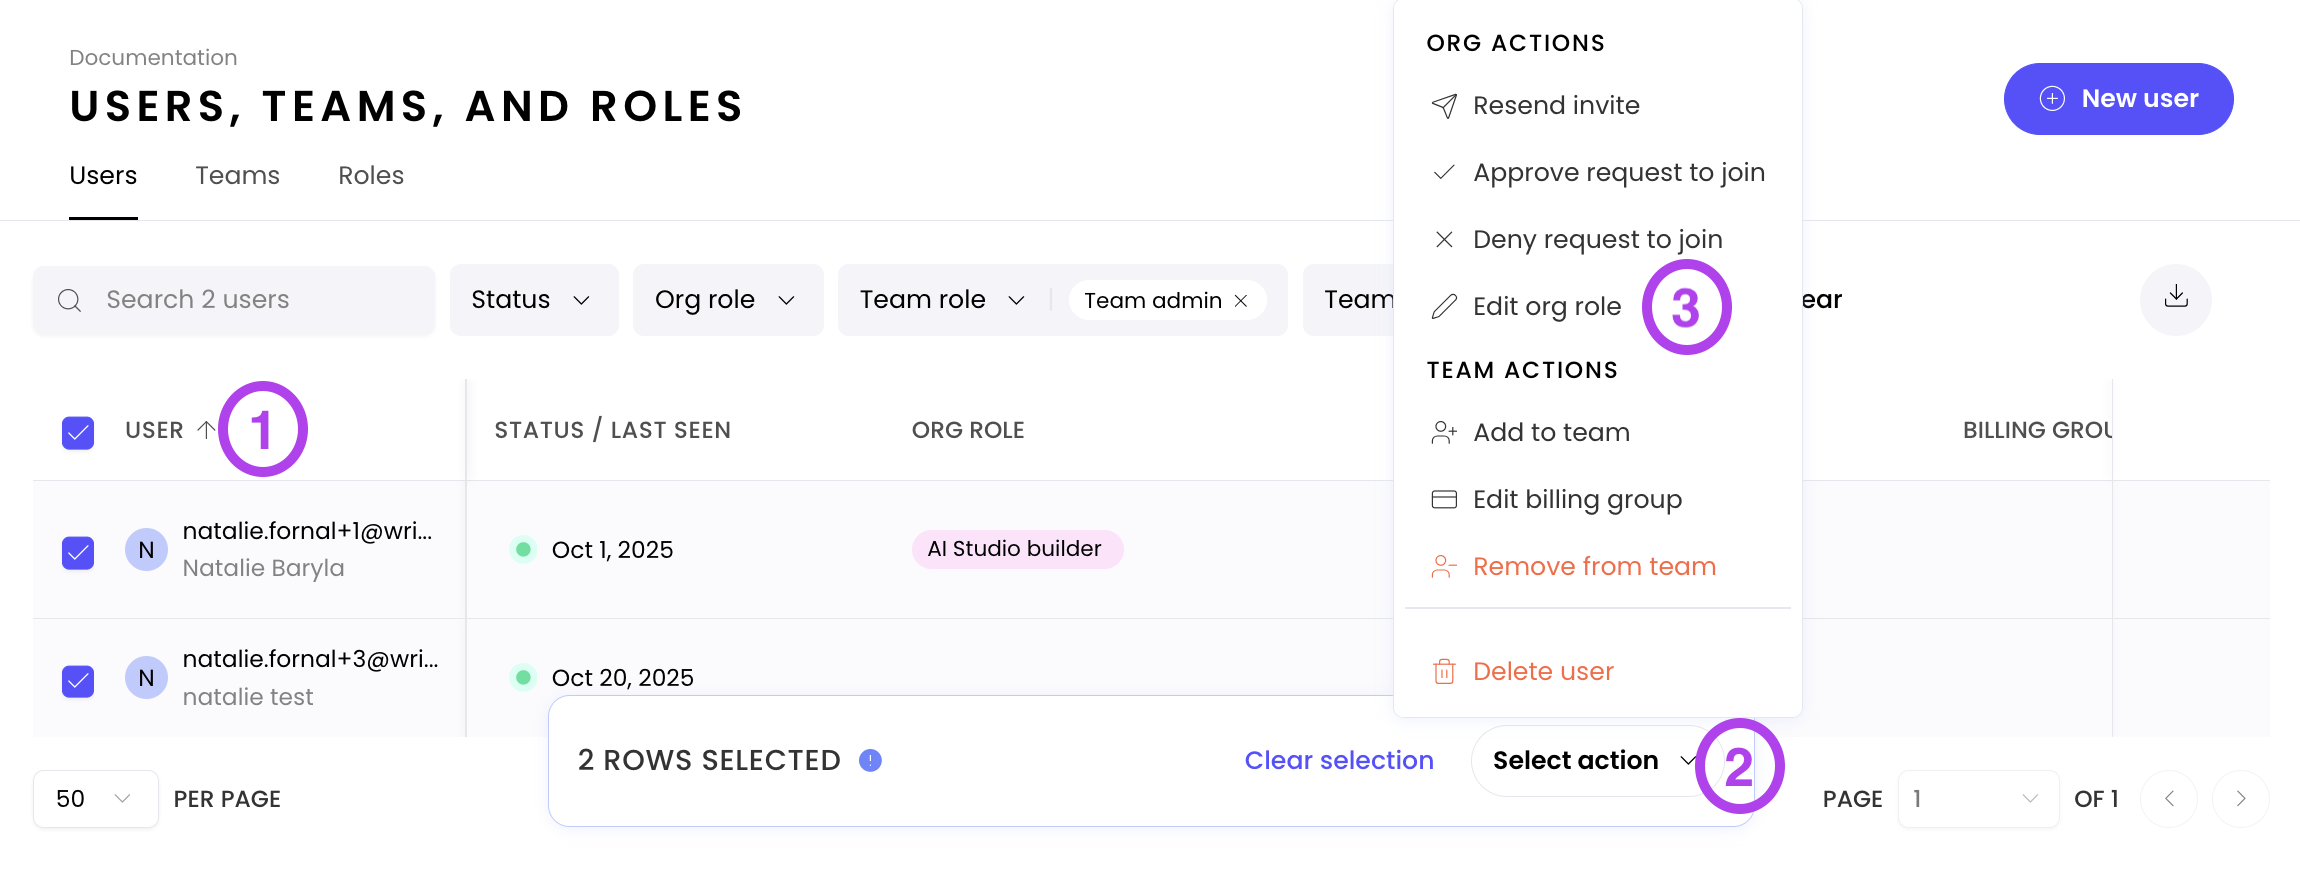Go to next page arrow
This screenshot has width=2300, height=882.
pyautogui.click(x=2240, y=799)
